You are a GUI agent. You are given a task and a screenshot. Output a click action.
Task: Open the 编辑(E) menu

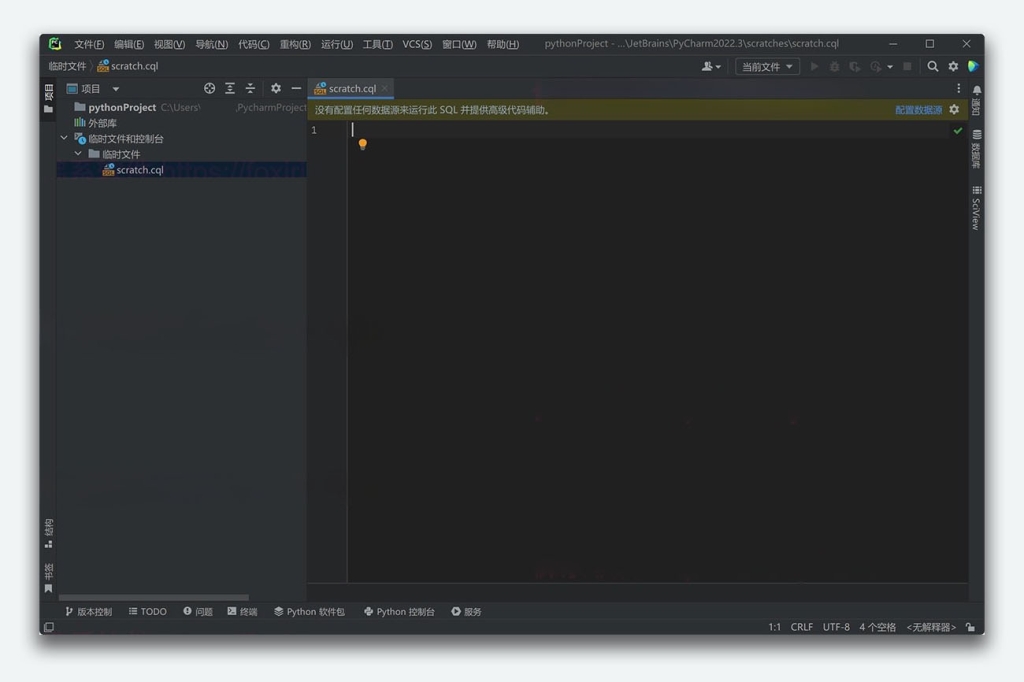129,44
